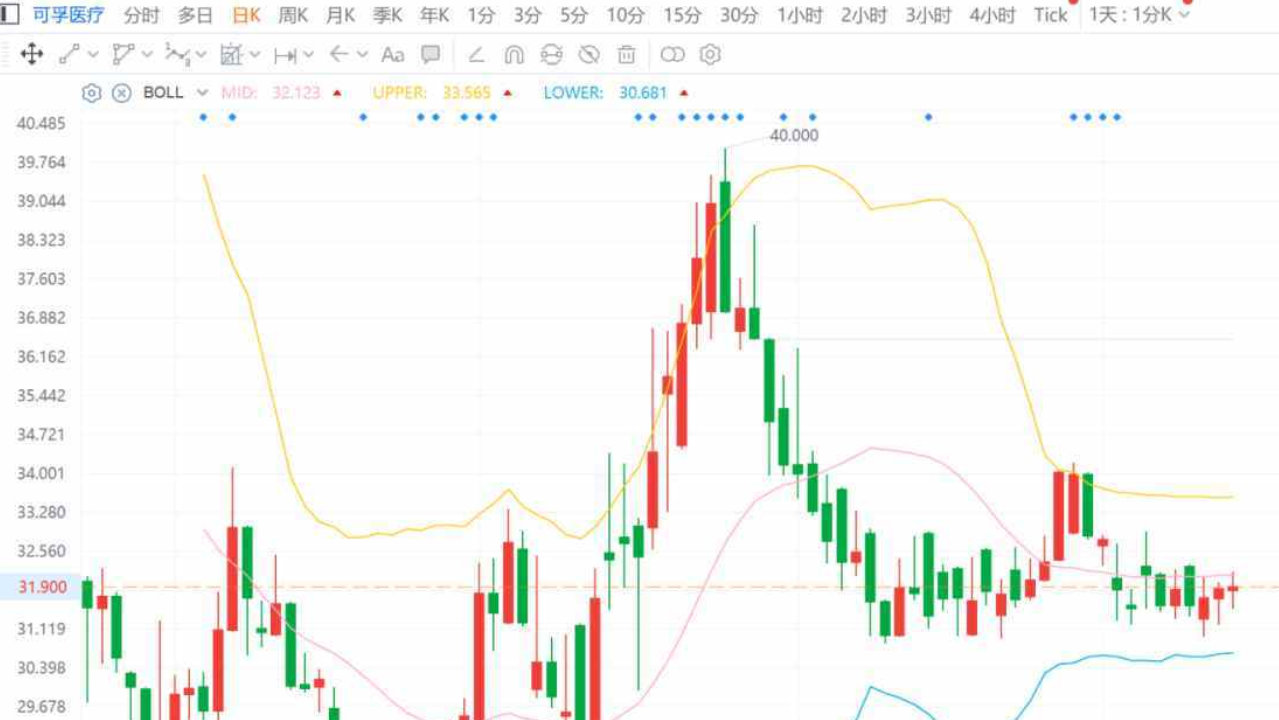Add a comment bubble annotation
Viewport: 1279px width, 720px height.
431,55
